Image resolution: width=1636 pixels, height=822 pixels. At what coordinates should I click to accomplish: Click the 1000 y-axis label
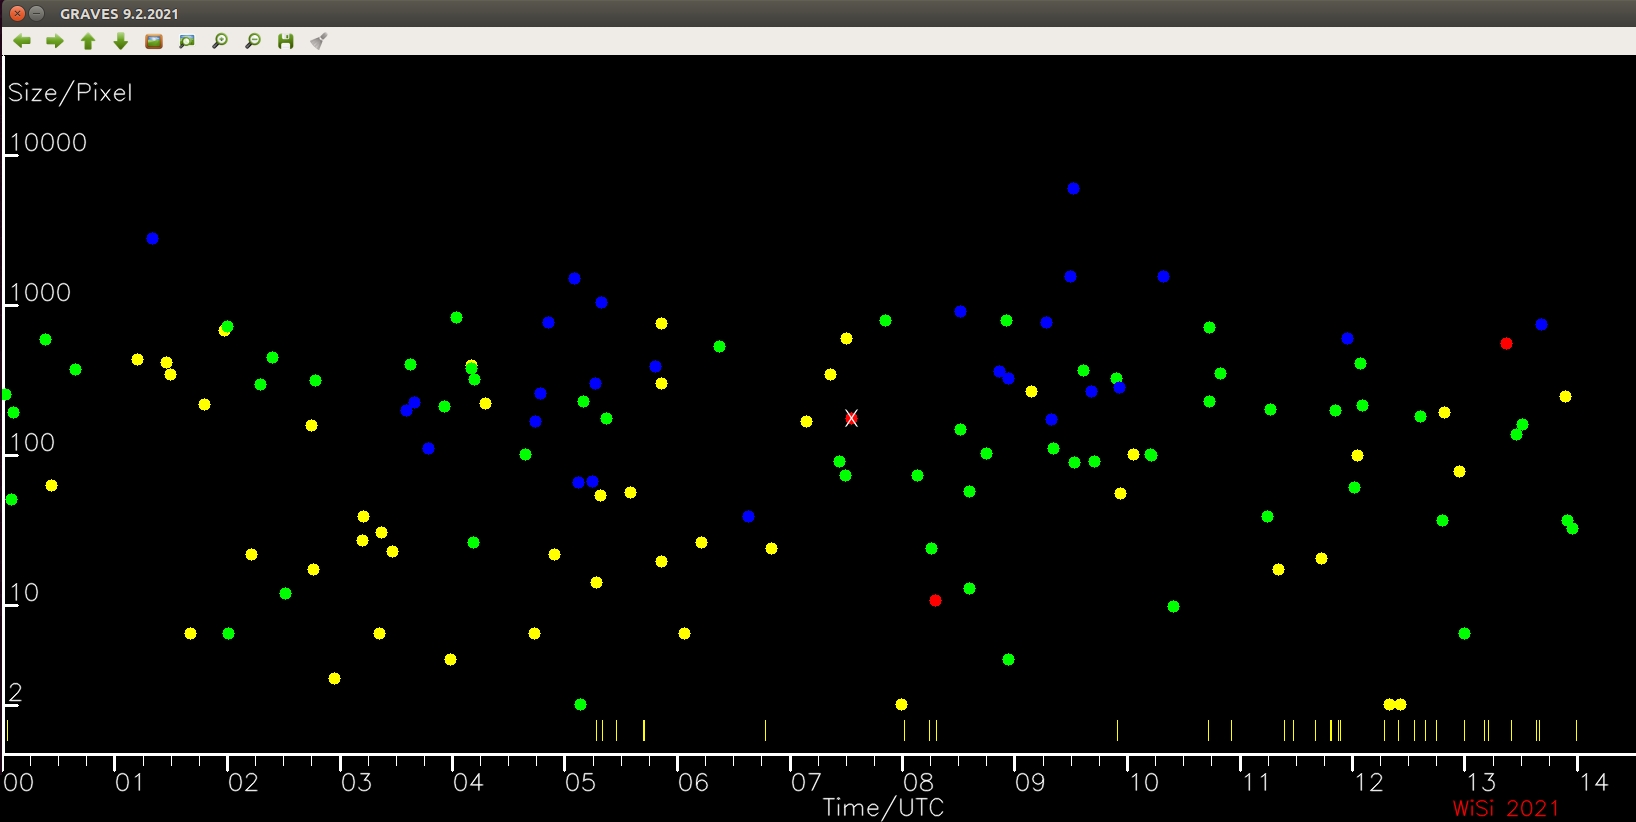(40, 292)
